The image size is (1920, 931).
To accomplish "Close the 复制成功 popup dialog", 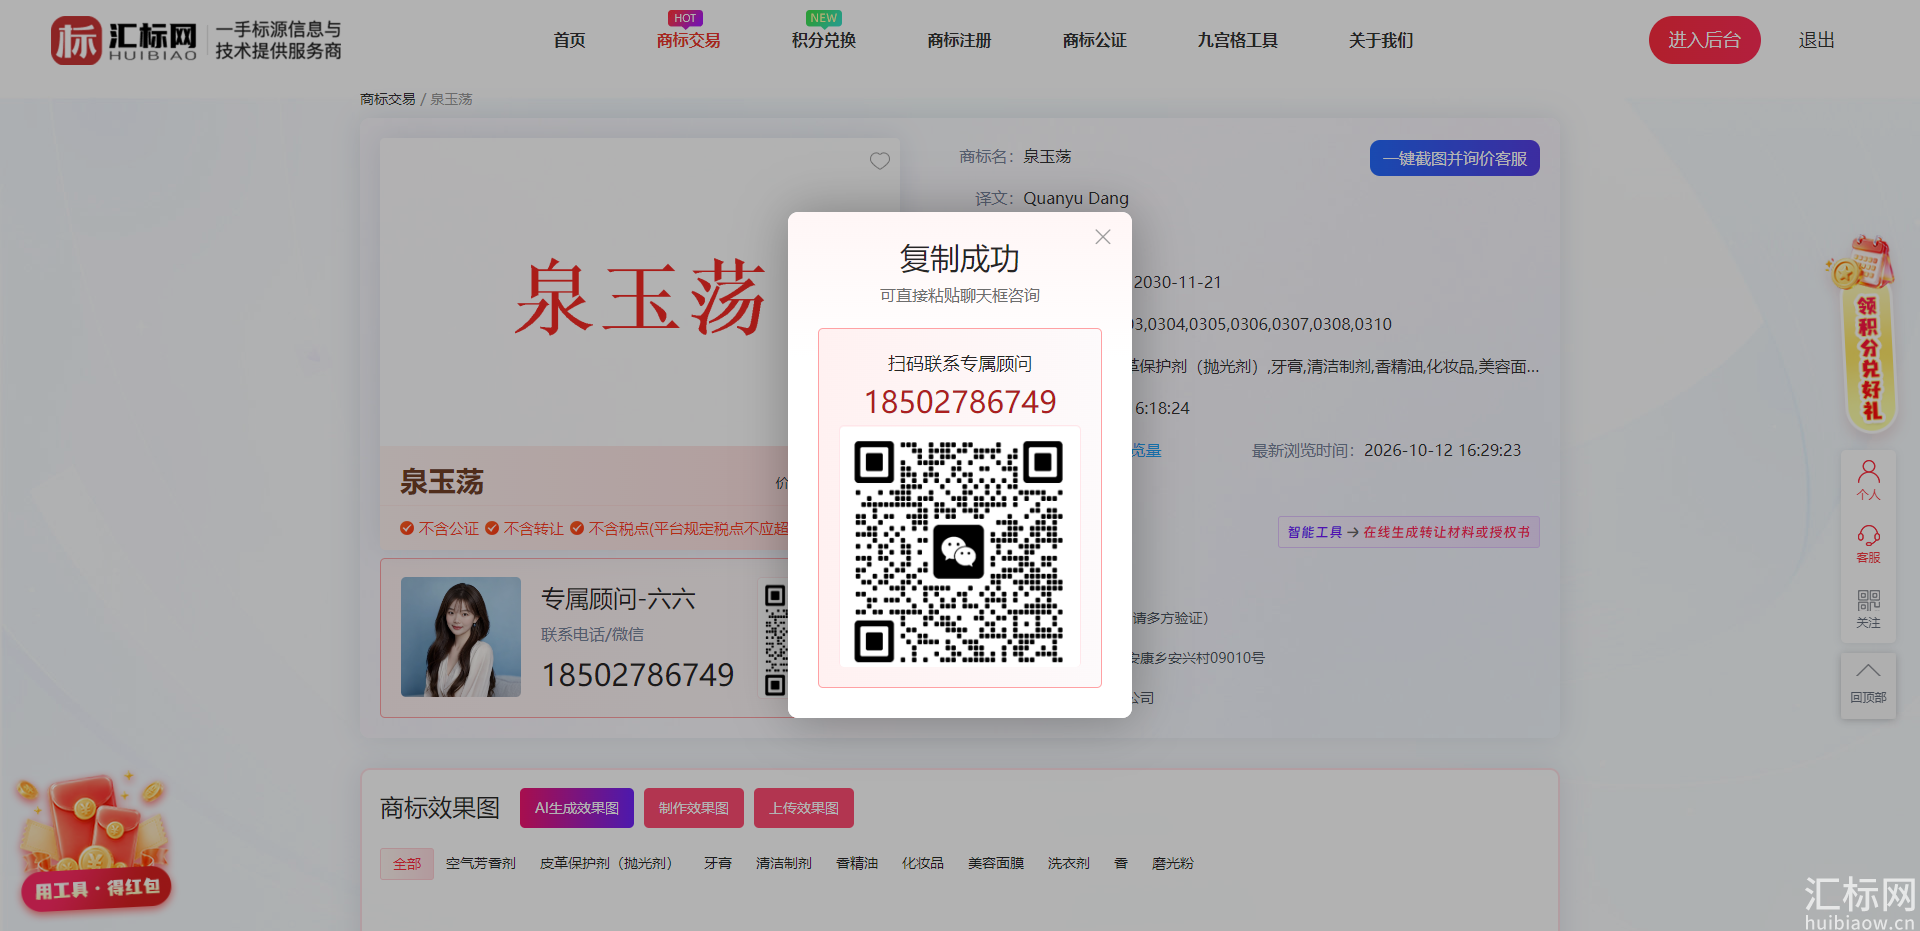I will coord(1103,237).
